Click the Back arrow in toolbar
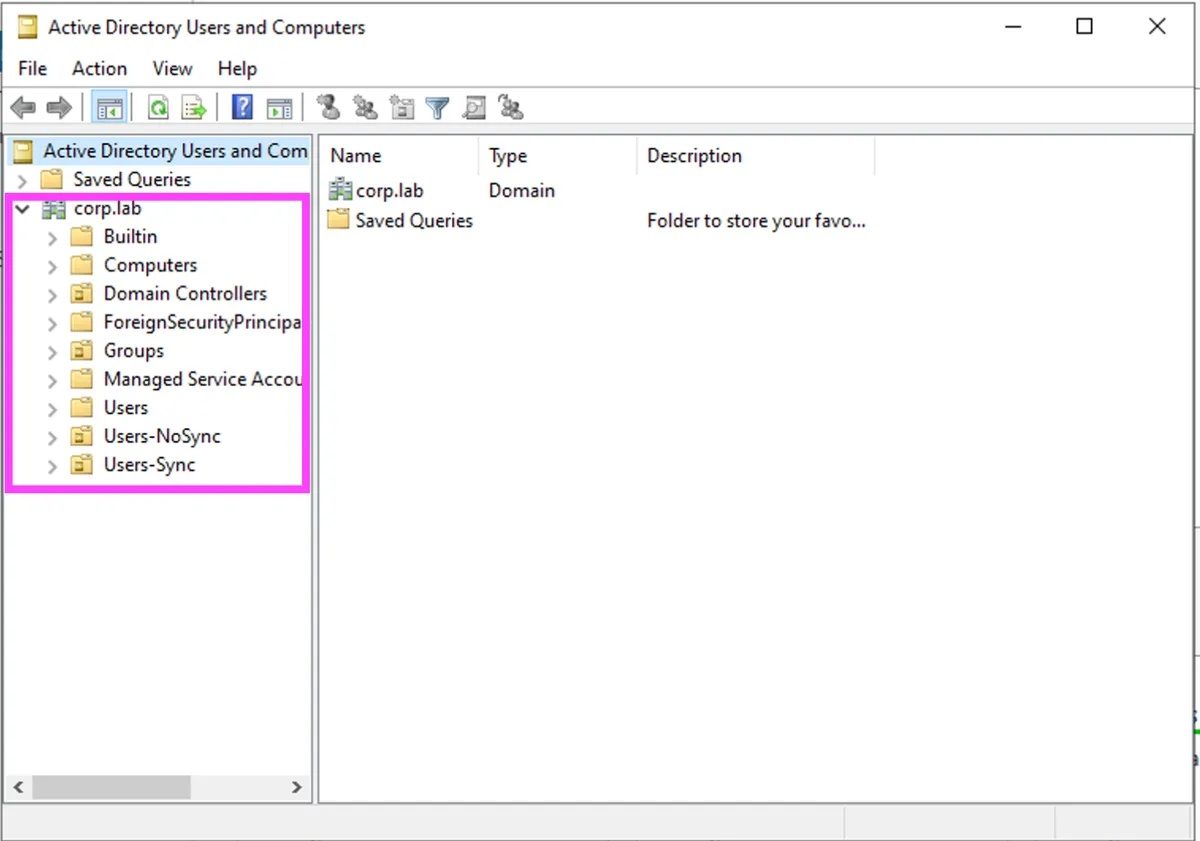The image size is (1200, 841). pos(23,108)
